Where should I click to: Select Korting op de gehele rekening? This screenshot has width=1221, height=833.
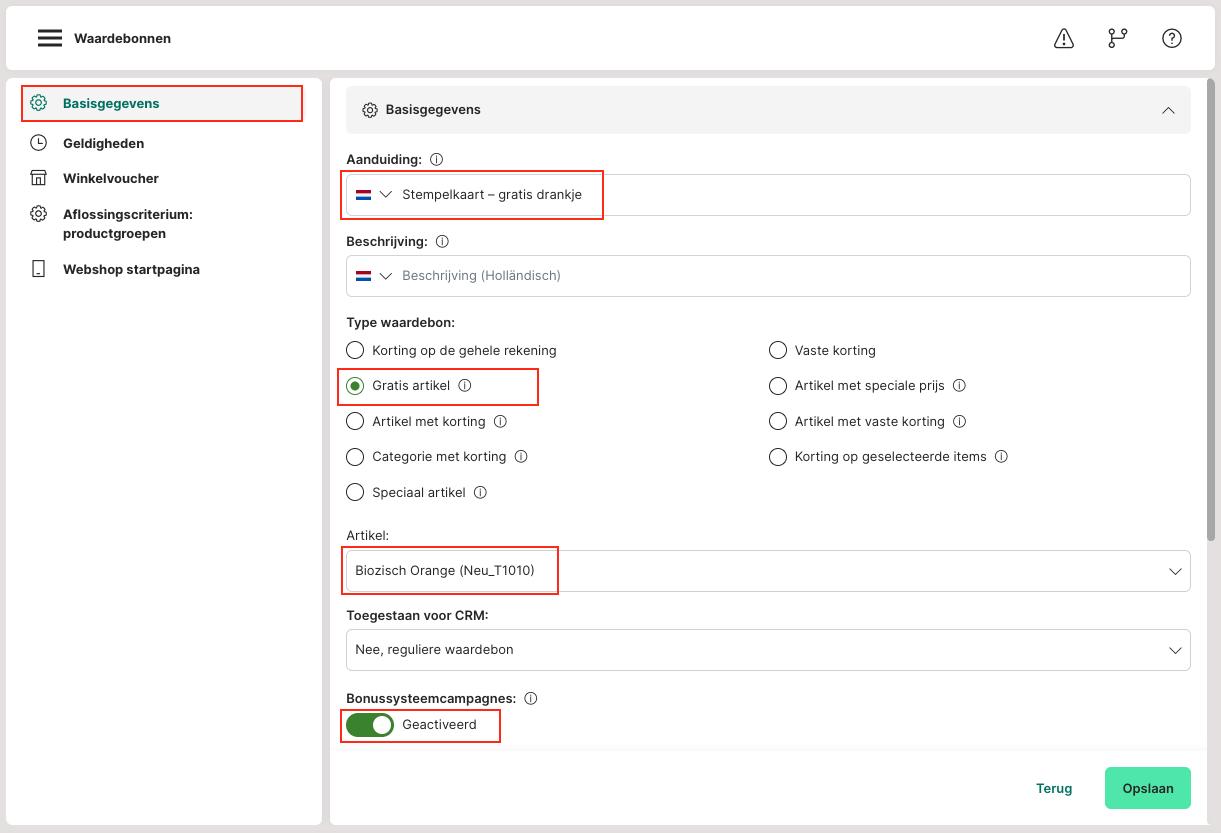point(355,351)
